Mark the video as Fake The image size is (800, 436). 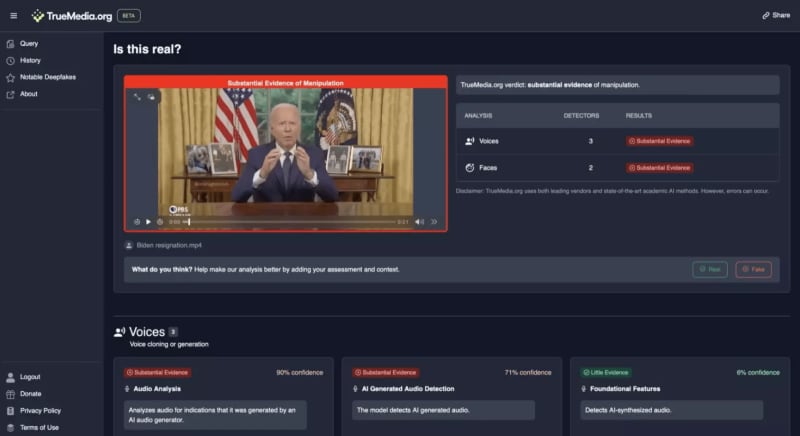753,269
